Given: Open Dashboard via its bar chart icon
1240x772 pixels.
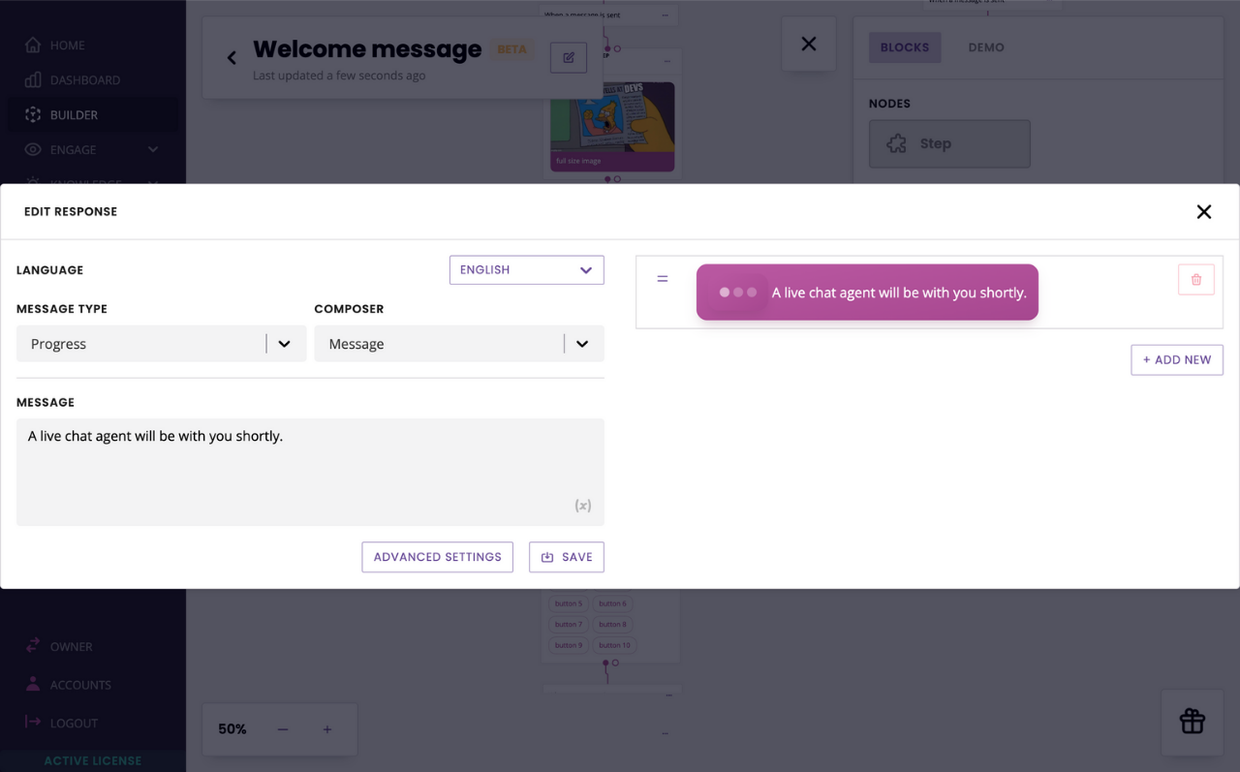Looking at the screenshot, I should click(34, 80).
